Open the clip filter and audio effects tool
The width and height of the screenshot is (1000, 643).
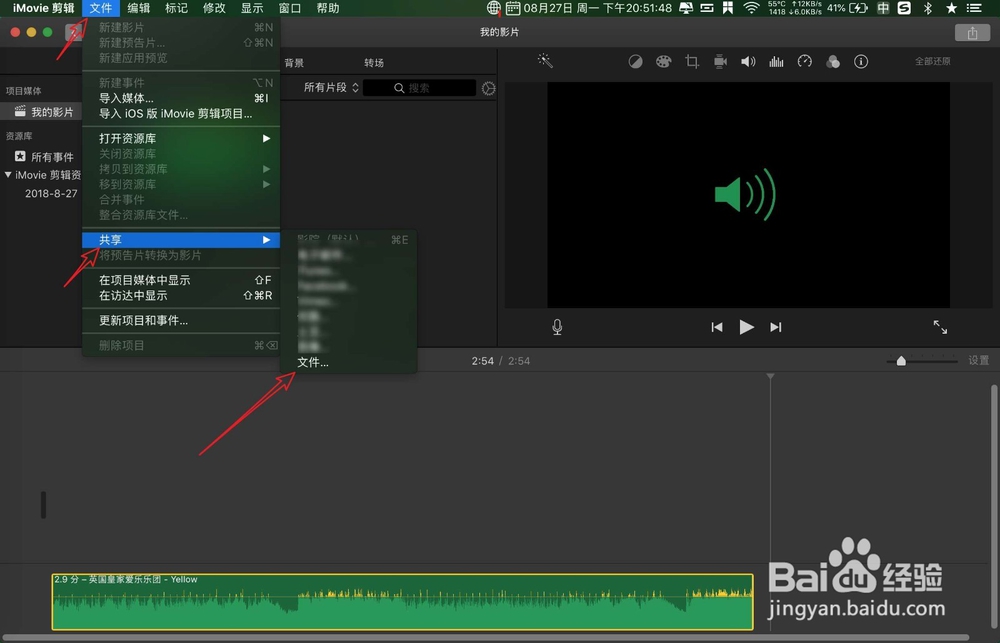pos(833,61)
